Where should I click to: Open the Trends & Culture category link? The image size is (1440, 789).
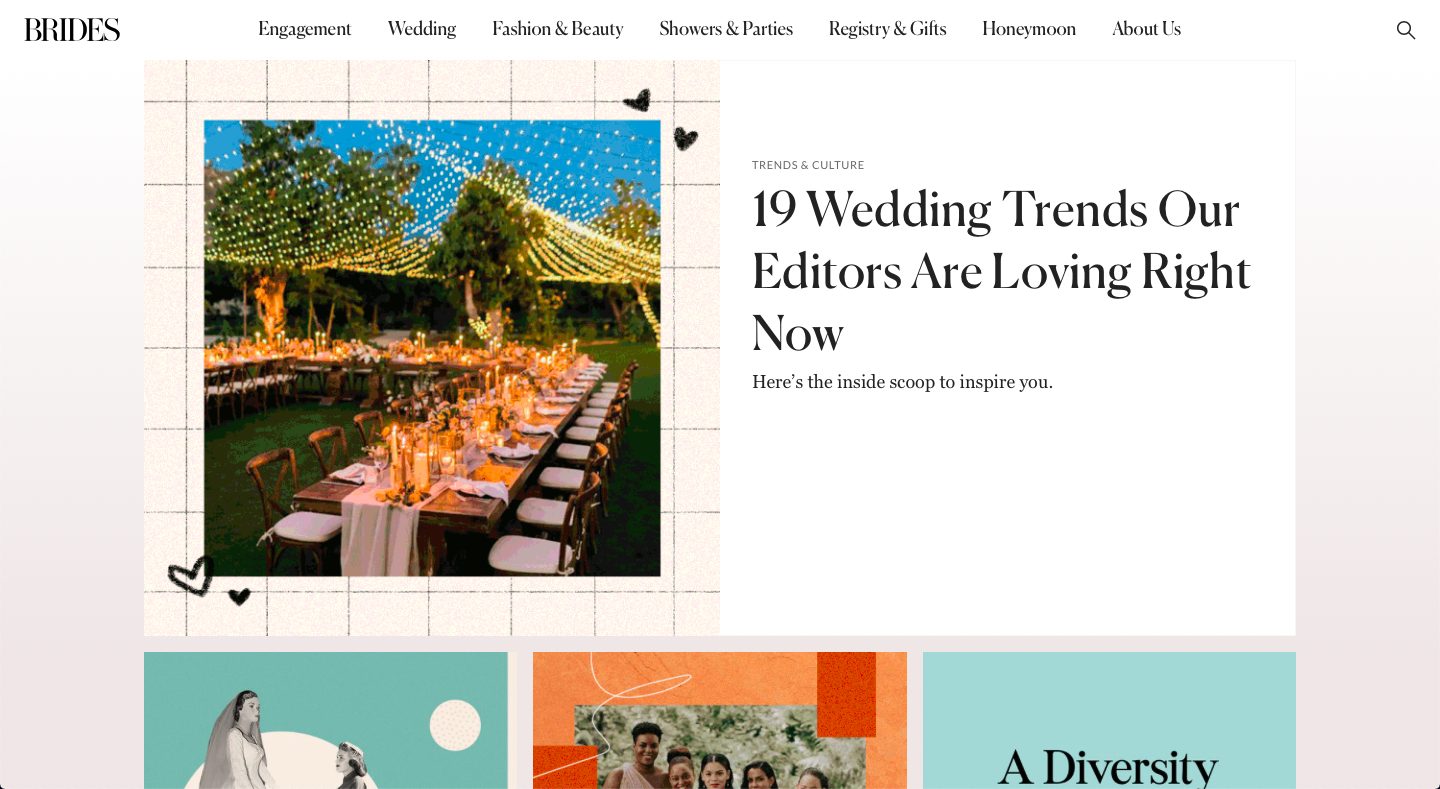pos(808,165)
